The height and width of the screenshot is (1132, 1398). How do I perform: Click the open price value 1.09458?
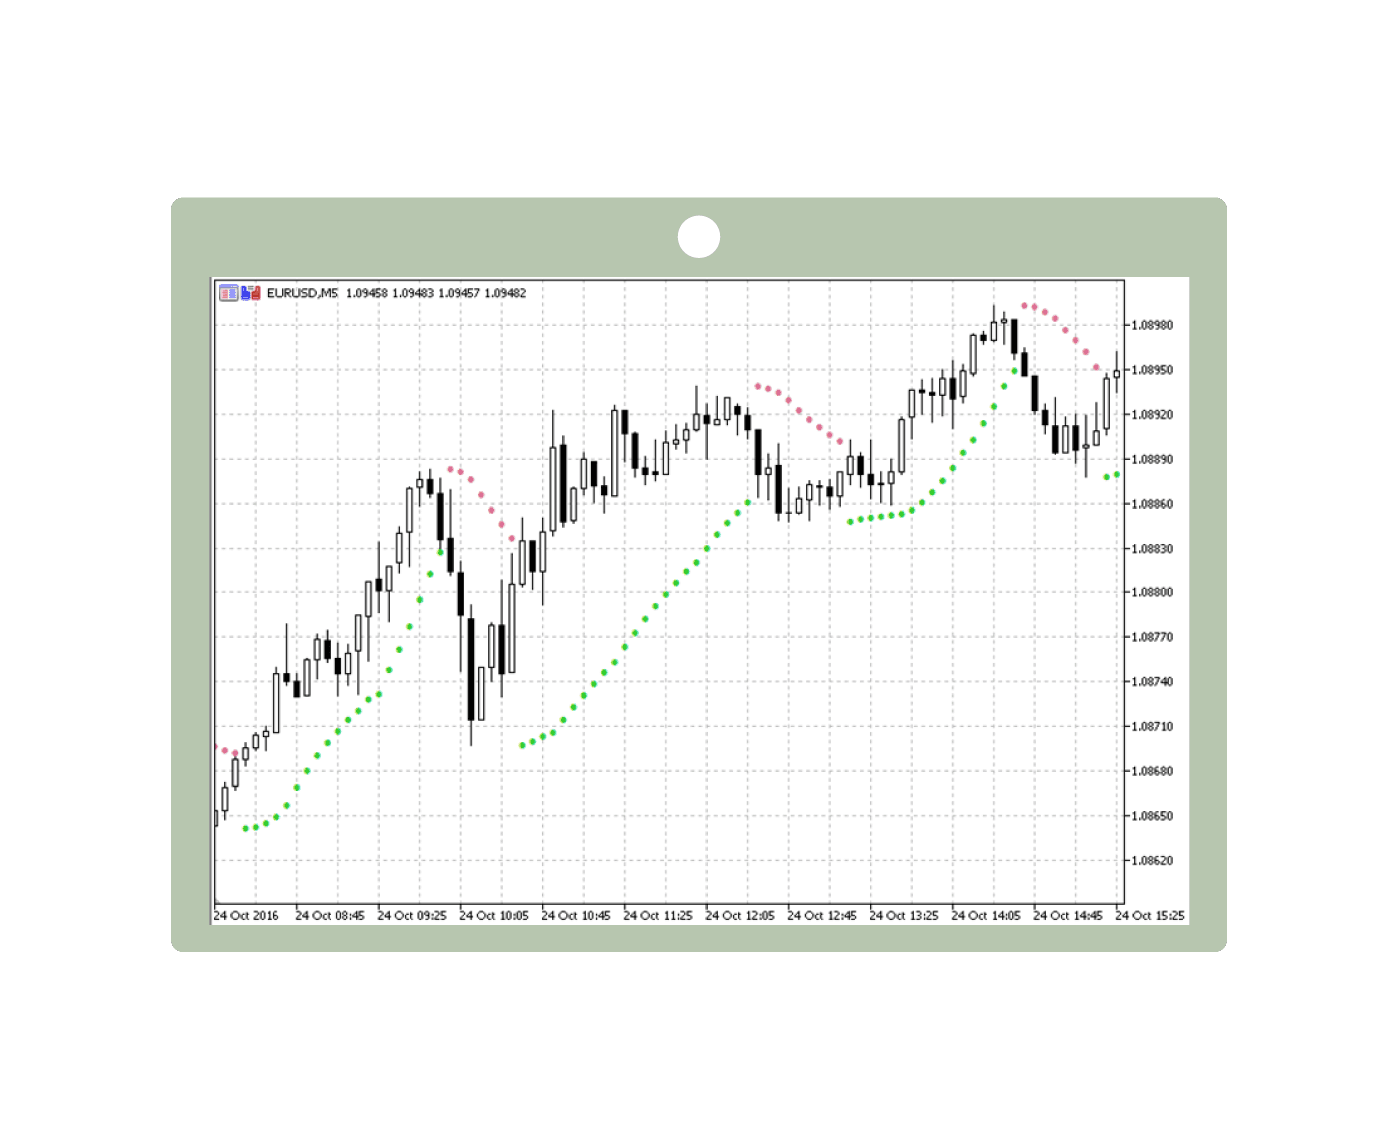(x=367, y=293)
